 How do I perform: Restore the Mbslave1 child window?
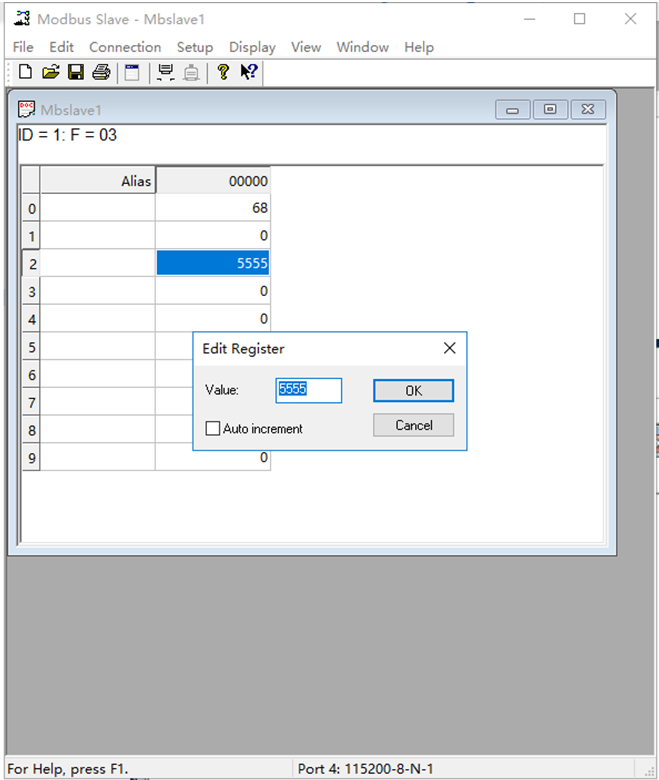[x=550, y=110]
